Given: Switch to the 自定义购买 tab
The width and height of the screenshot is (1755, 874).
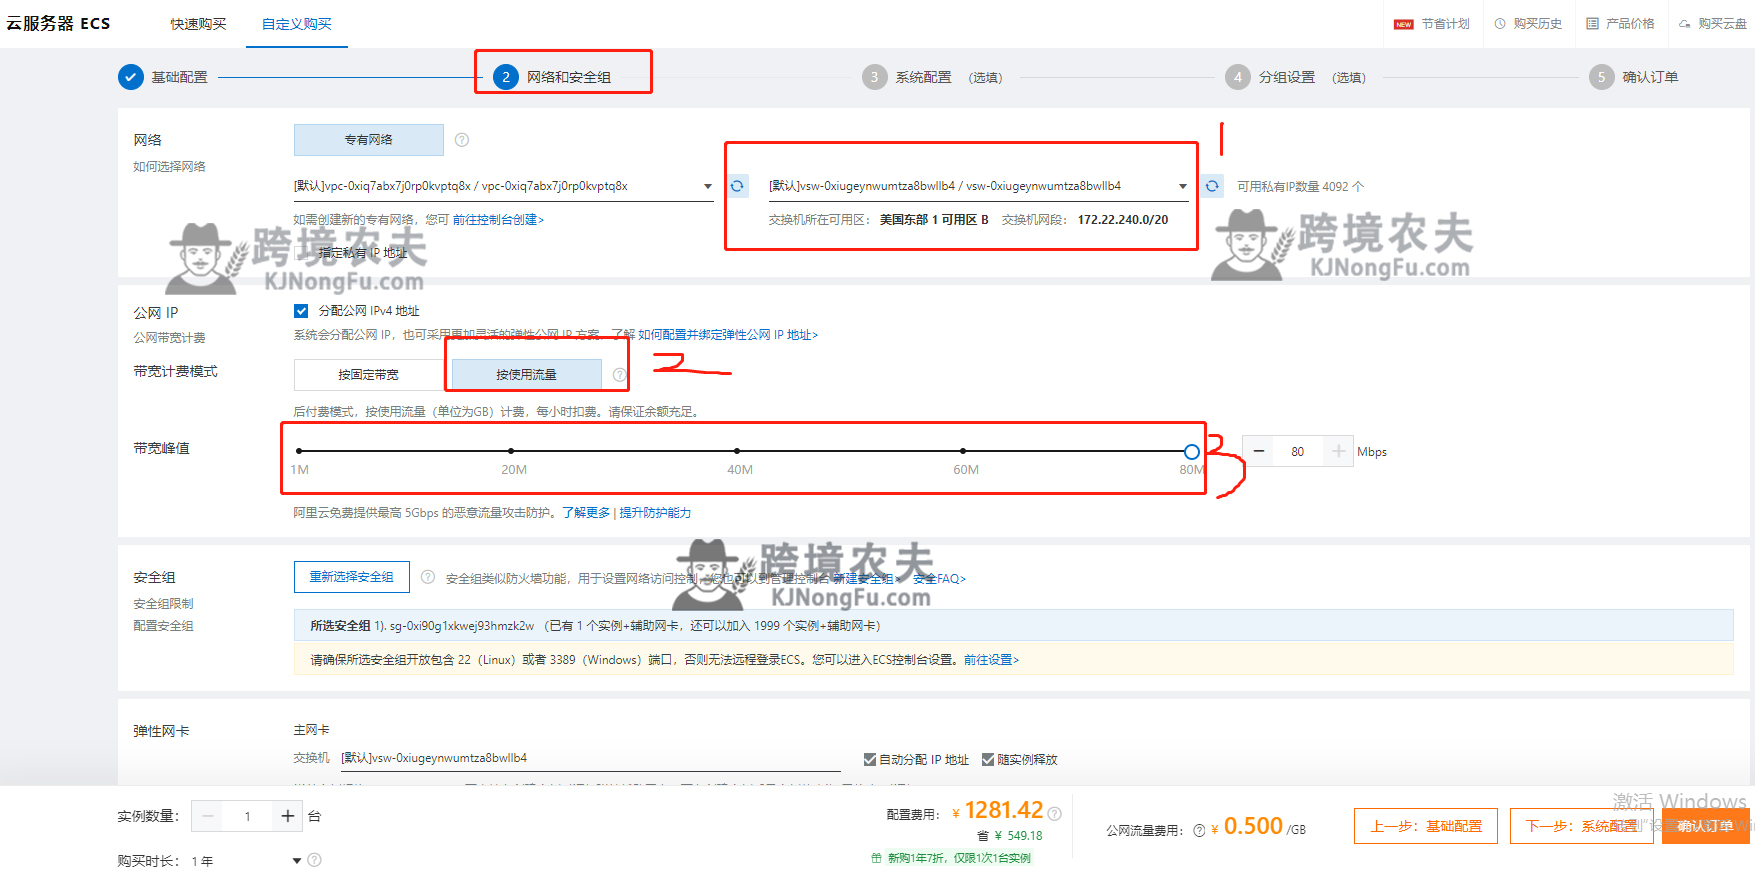Looking at the screenshot, I should point(296,24).
